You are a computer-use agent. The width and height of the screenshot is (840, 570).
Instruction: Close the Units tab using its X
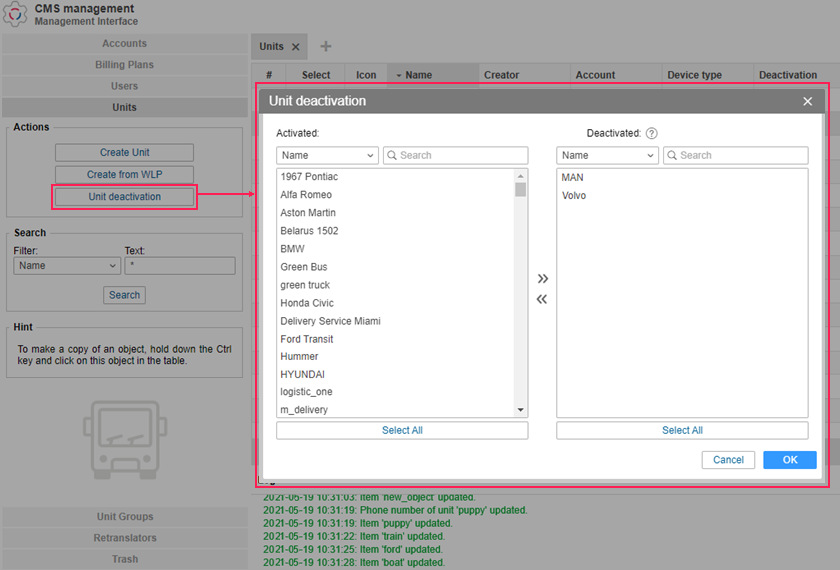coord(296,47)
